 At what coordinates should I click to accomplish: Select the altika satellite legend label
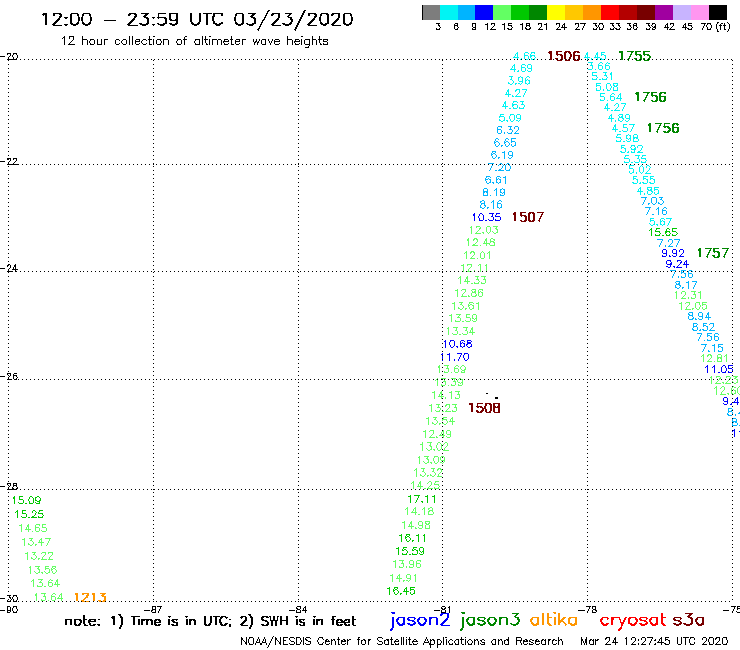point(553,619)
